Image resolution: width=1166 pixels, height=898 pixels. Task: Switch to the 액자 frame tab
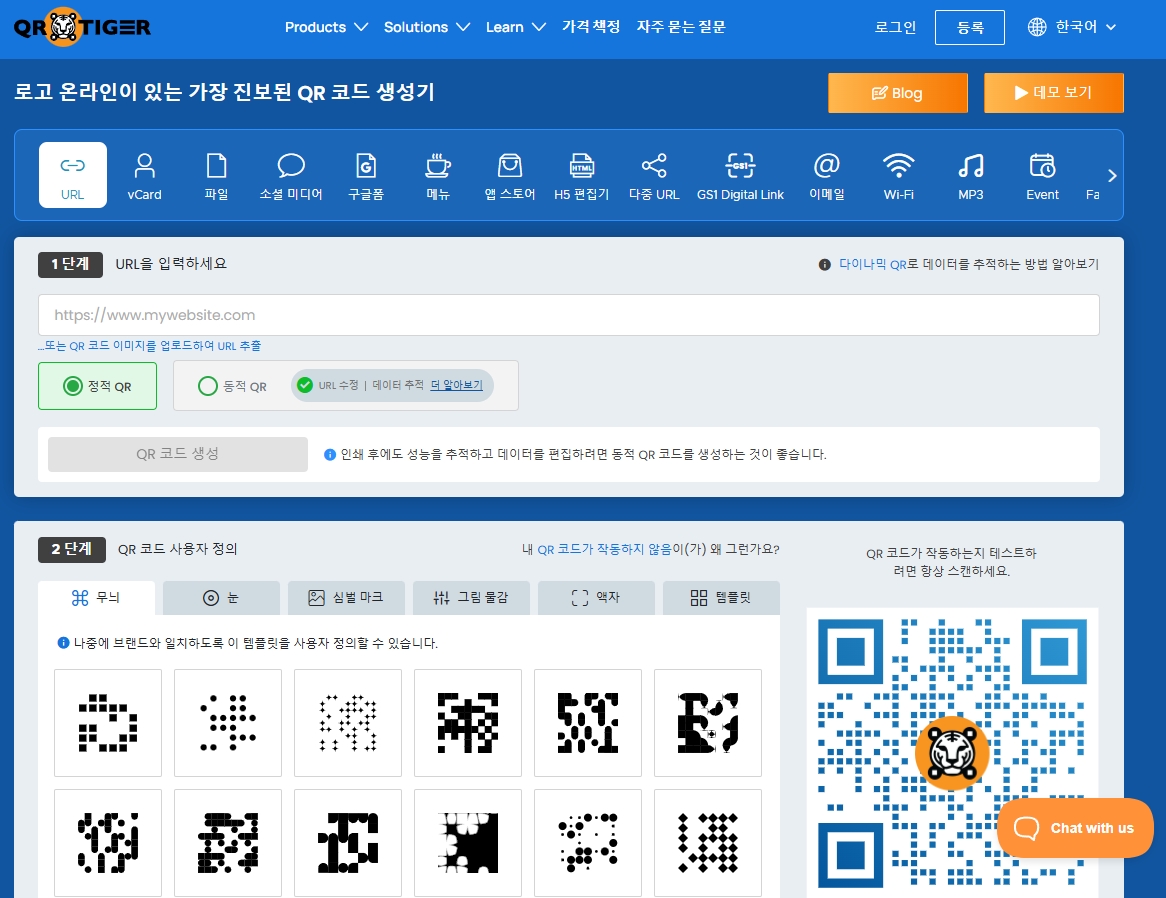(x=596, y=598)
